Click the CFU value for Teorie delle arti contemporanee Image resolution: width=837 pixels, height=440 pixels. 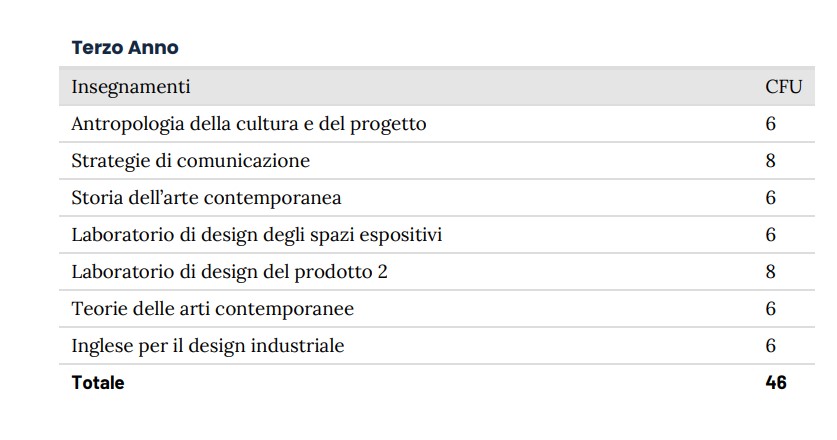click(x=771, y=309)
